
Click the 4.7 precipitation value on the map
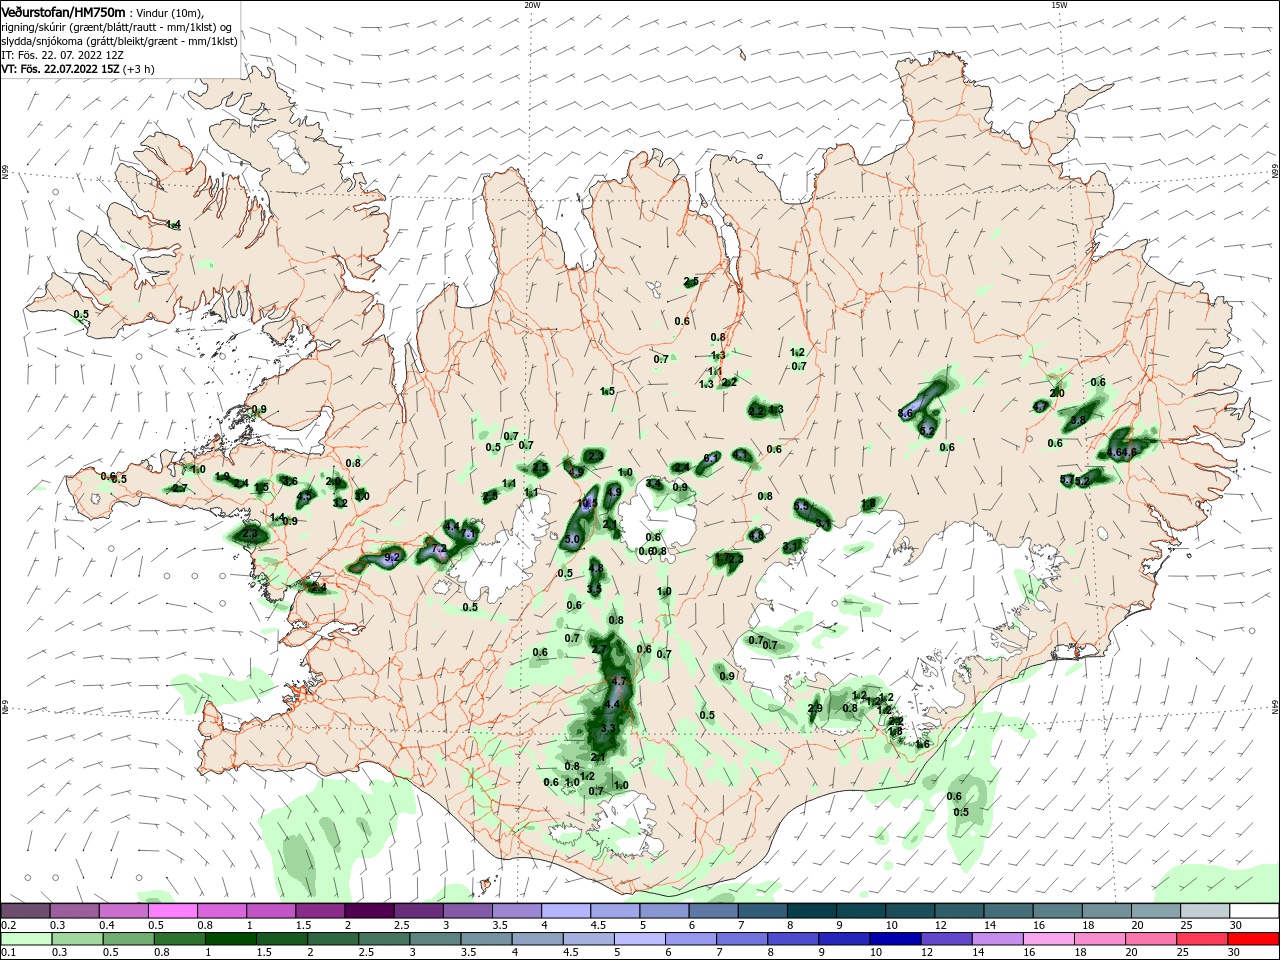(618, 681)
